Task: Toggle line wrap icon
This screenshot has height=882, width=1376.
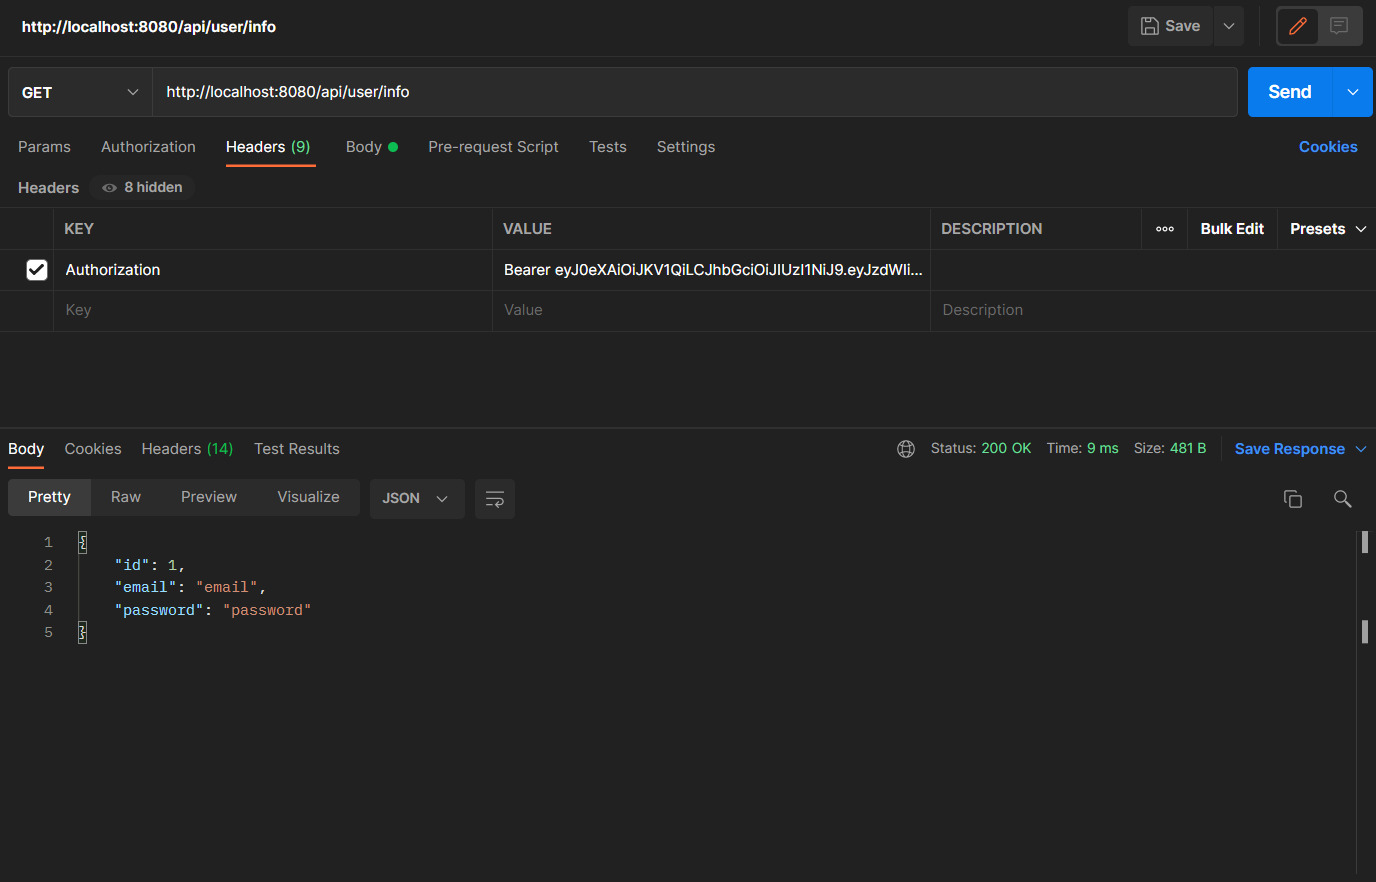Action: pos(495,499)
